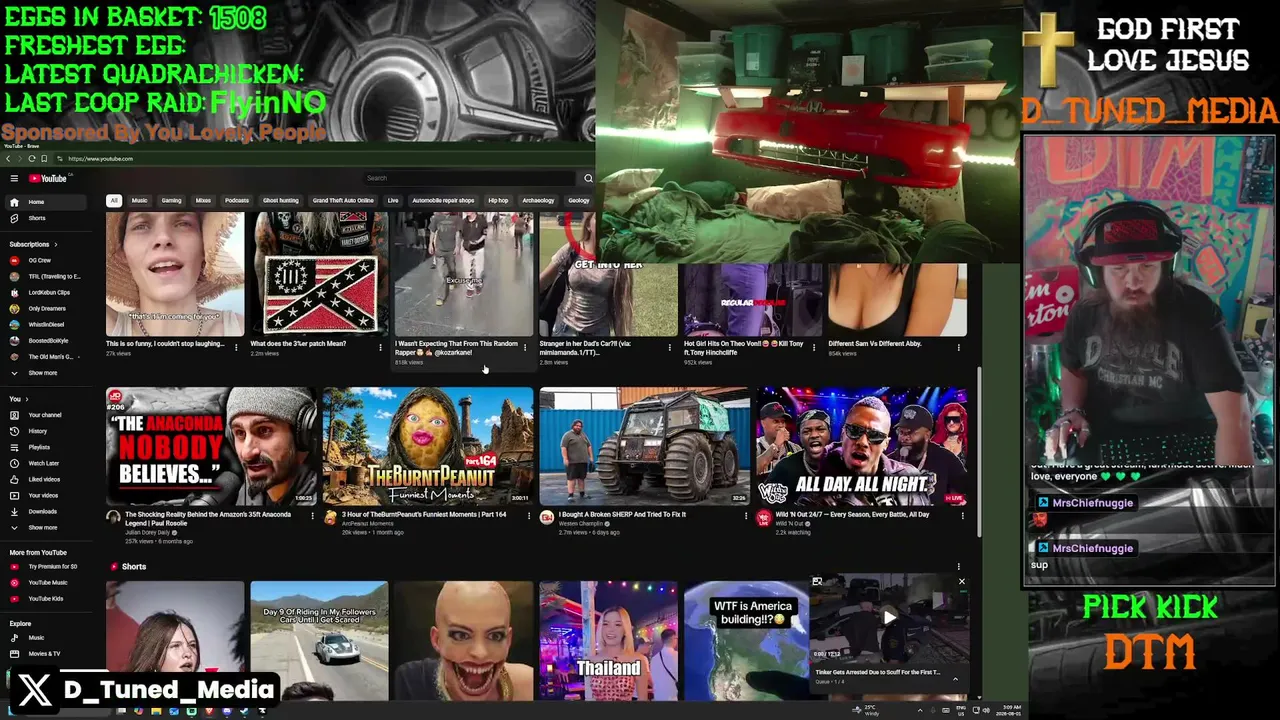Open Only Dreamers subscription channel
The width and height of the screenshot is (1280, 720).
pos(45,308)
